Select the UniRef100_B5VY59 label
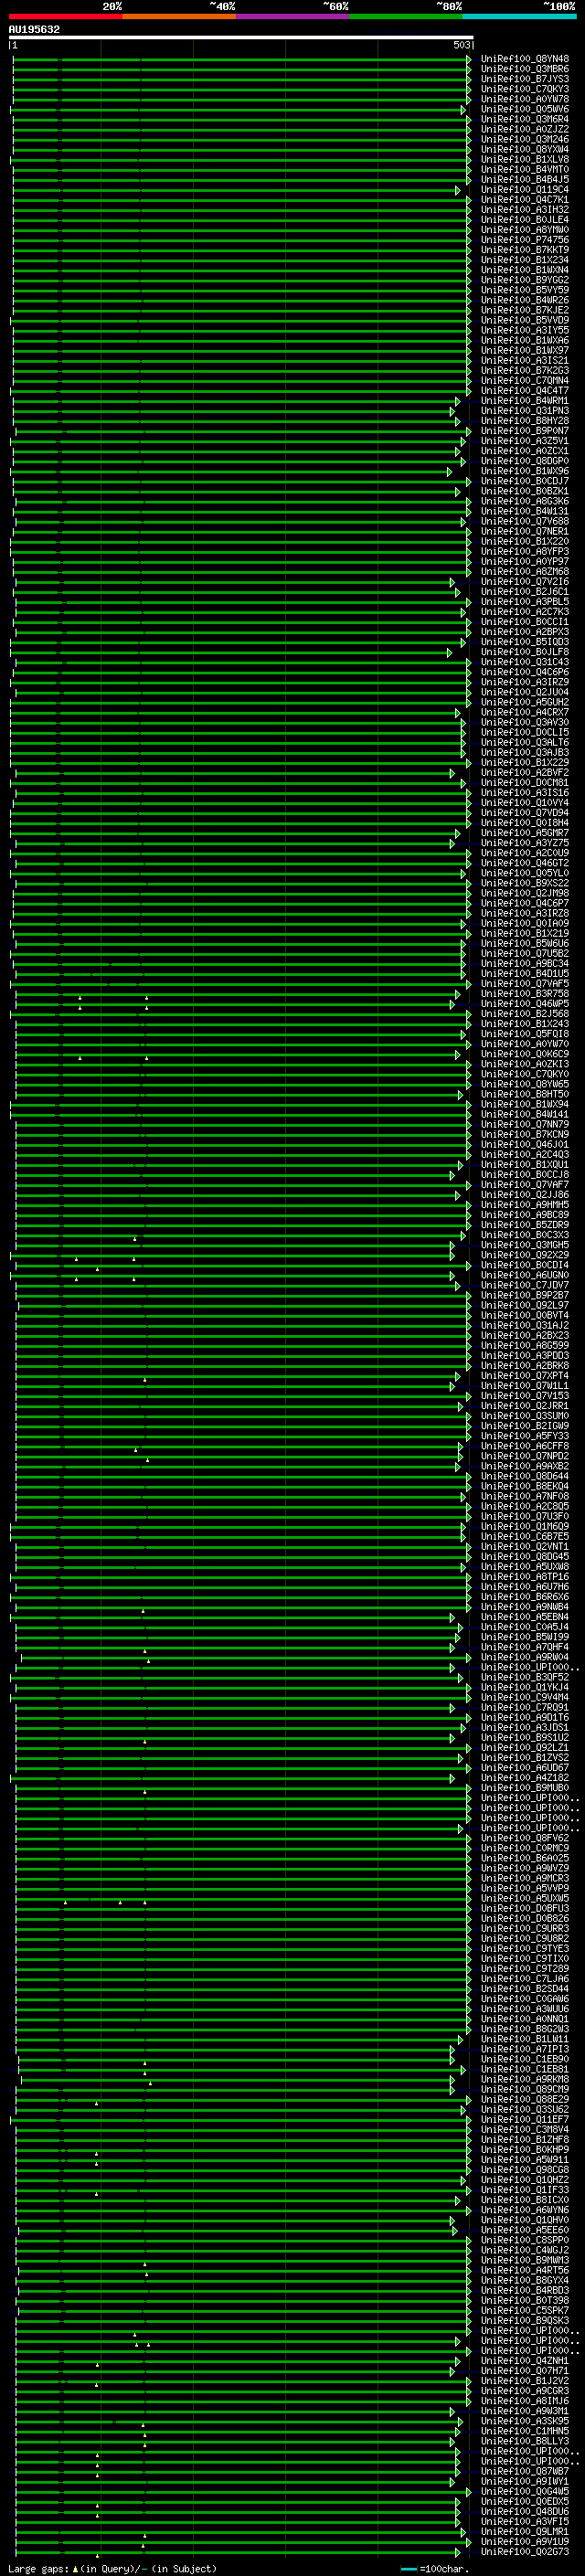Screen dimensions: 585x2576 click(525, 290)
